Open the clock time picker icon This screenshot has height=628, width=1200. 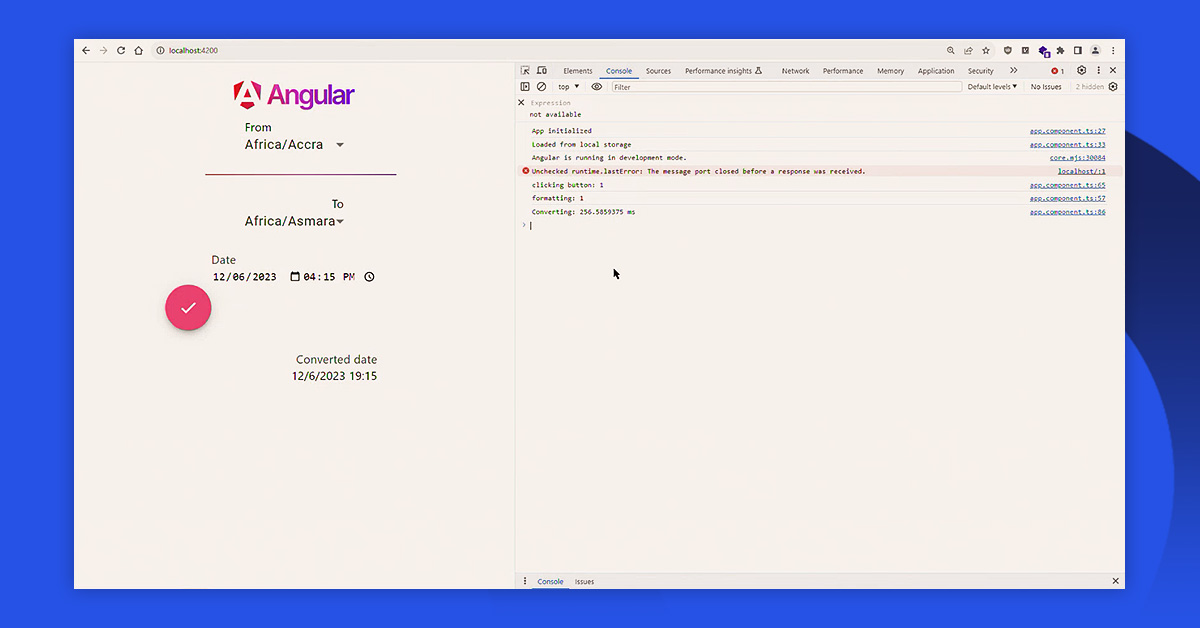[x=369, y=277]
